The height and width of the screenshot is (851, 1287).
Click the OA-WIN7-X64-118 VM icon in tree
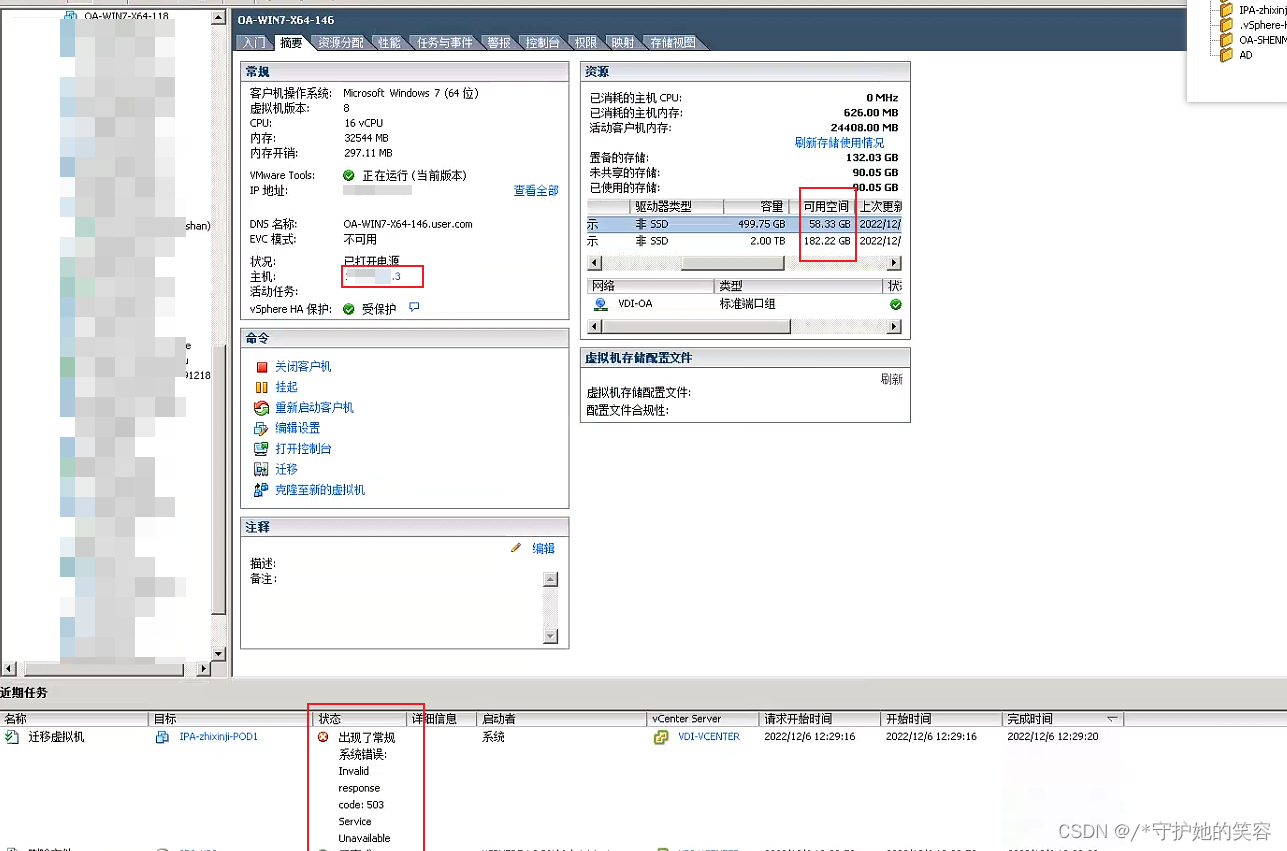70,17
